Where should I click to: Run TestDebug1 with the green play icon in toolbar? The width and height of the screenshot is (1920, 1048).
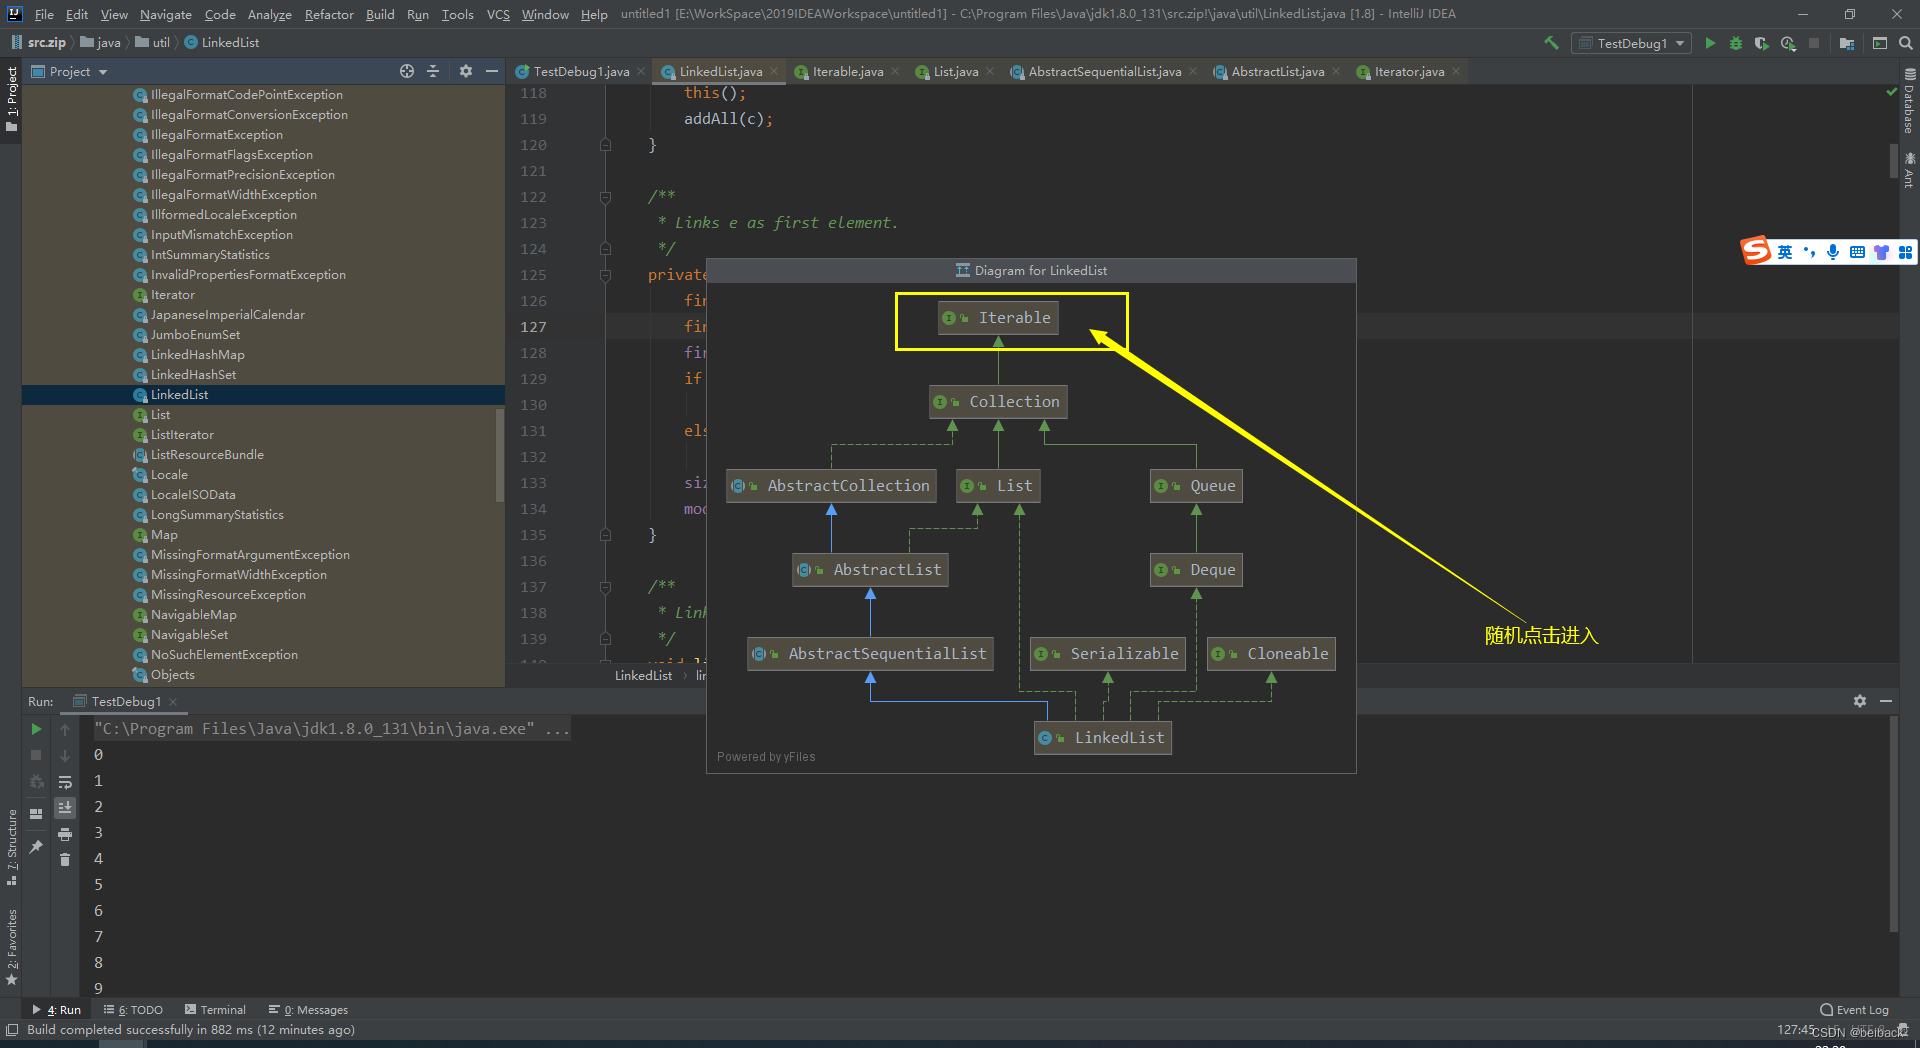tap(1710, 43)
